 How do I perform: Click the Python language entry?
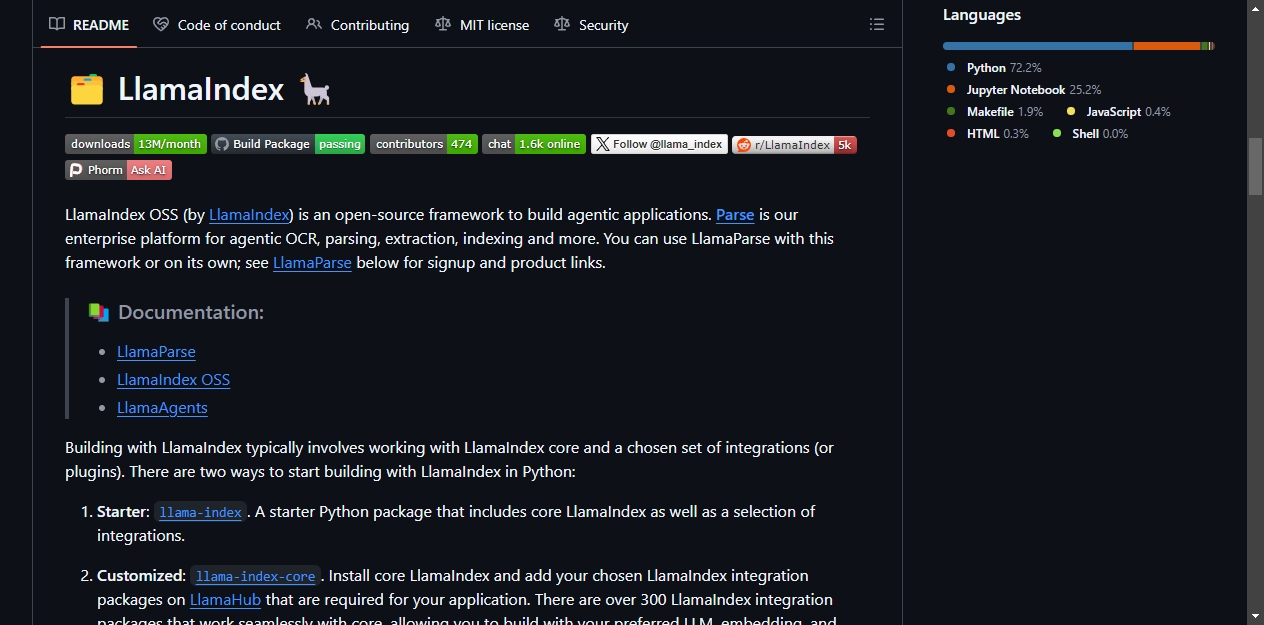994,68
